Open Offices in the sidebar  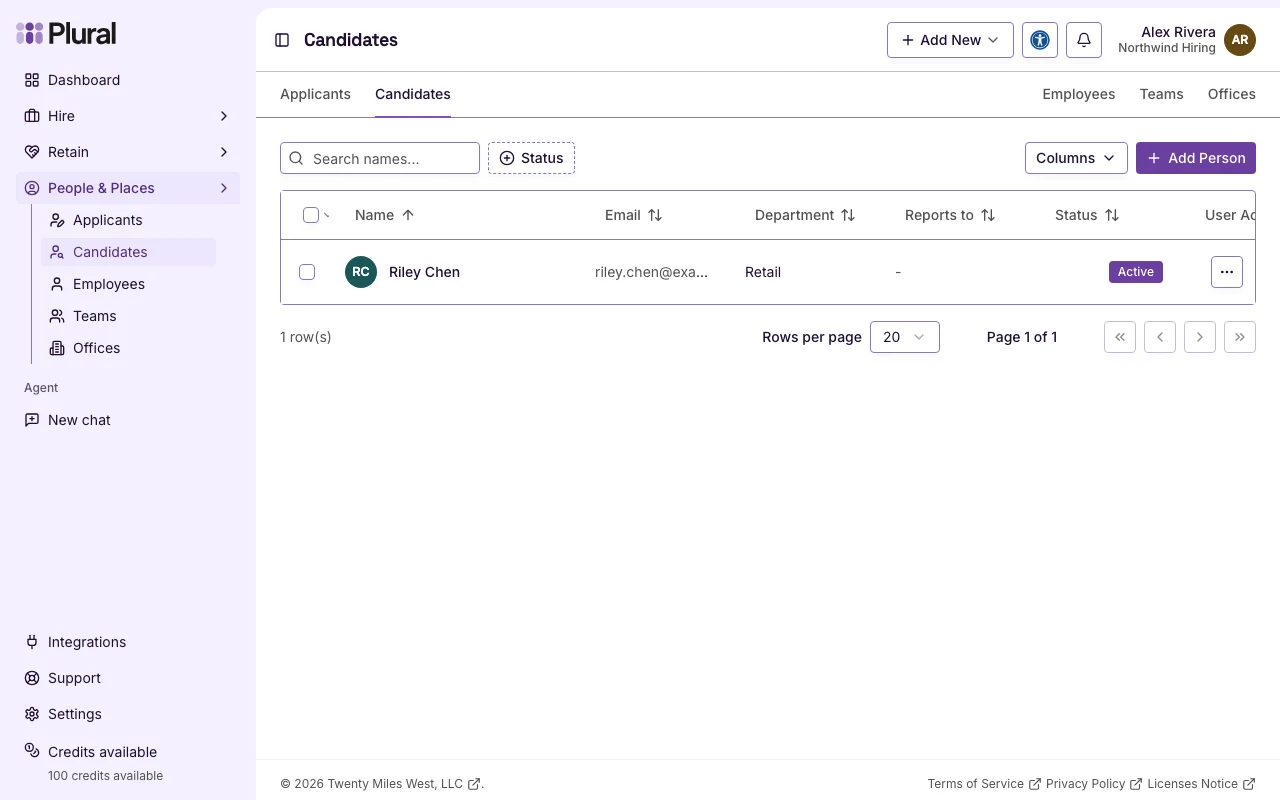(x=128, y=348)
